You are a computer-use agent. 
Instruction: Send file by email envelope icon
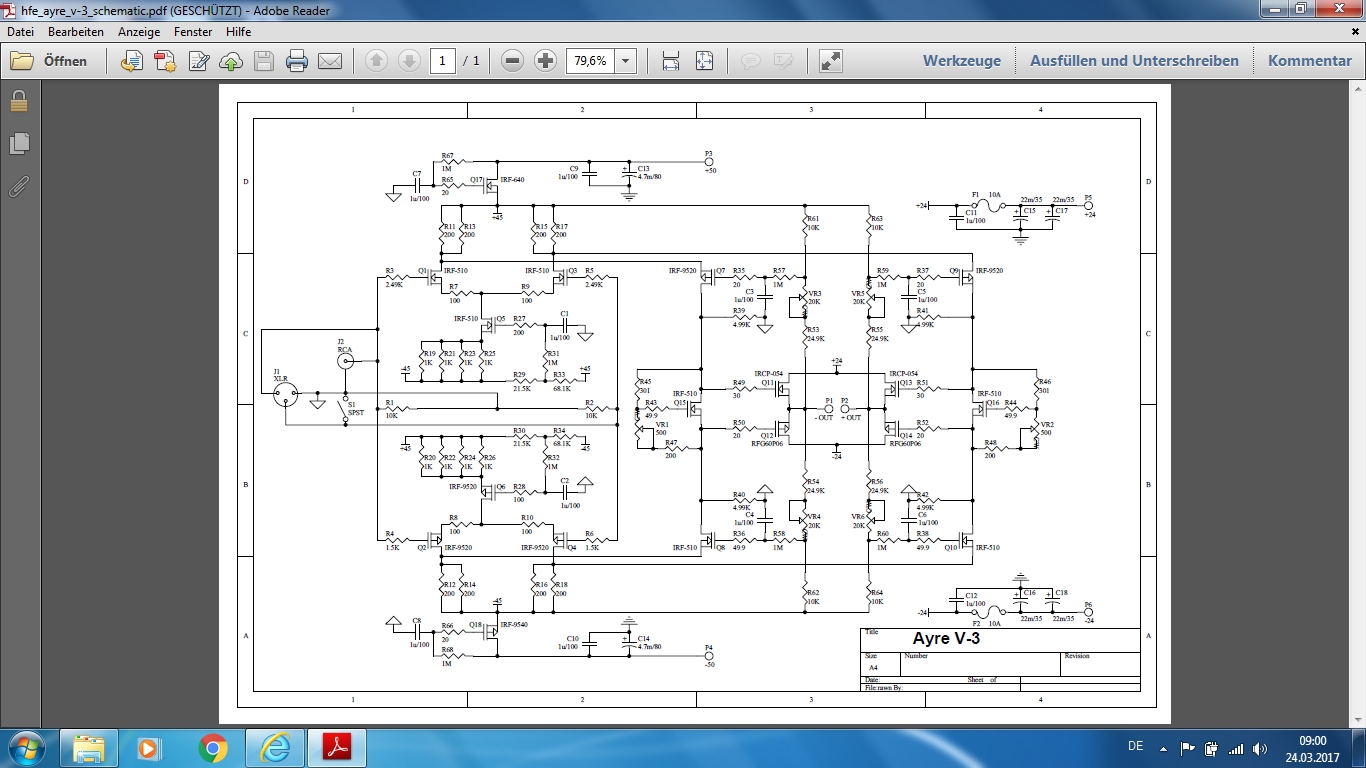tap(330, 61)
